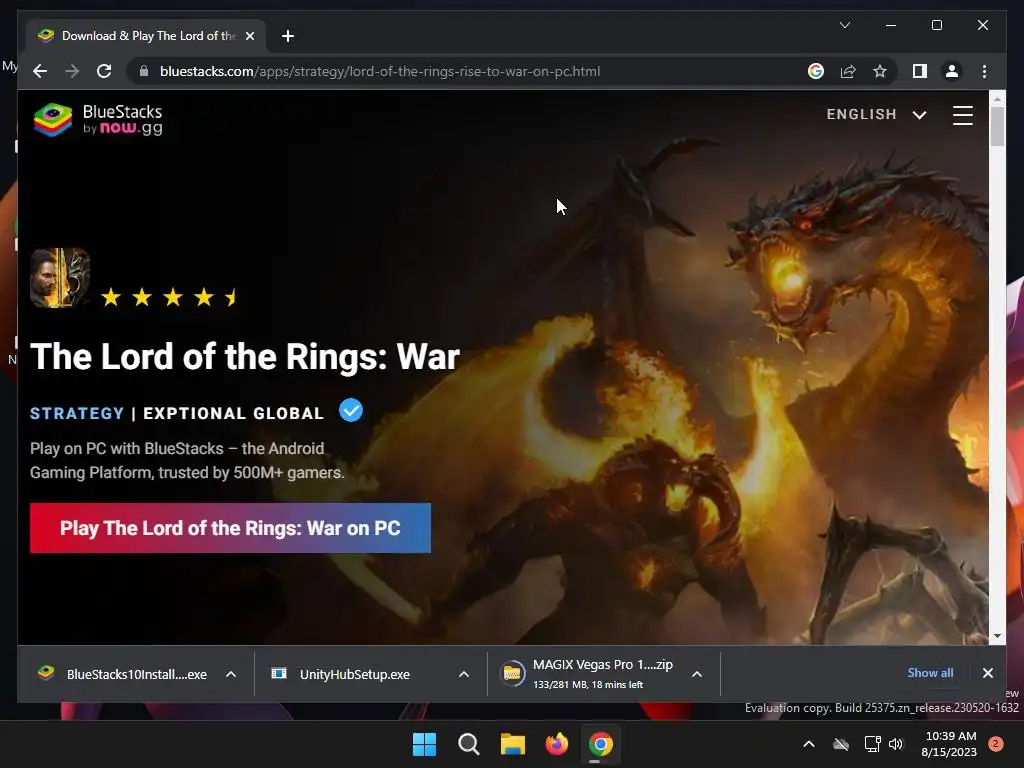Click the Lord of the Rings game app icon
1024x768 pixels.
(x=59, y=278)
